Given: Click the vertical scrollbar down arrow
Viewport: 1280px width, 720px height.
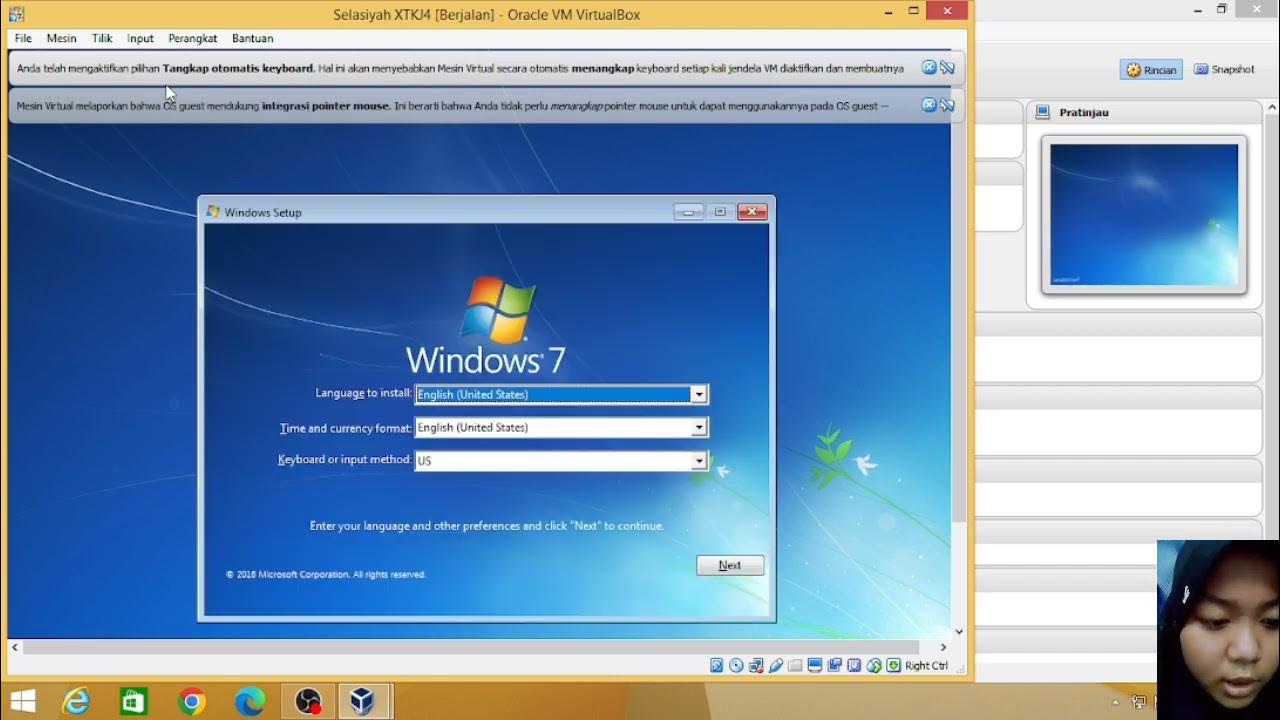Looking at the screenshot, I should 959,631.
